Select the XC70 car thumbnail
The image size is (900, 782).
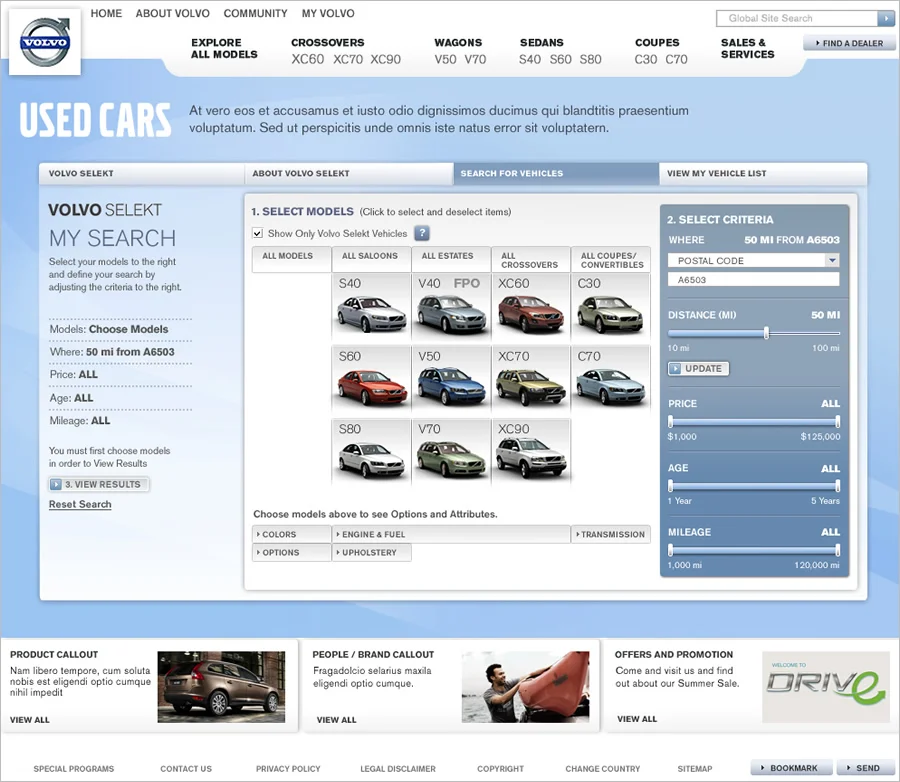(x=531, y=379)
